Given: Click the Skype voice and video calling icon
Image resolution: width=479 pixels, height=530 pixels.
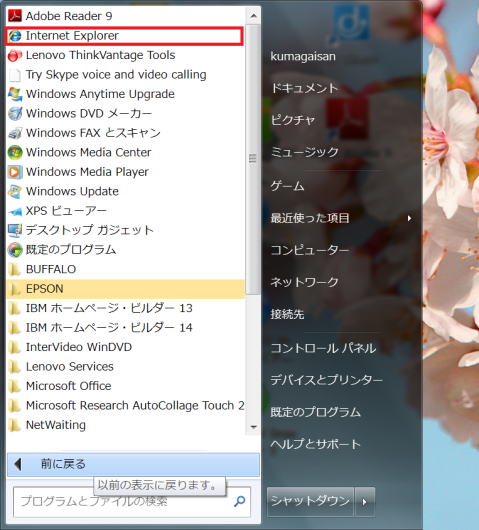Looking at the screenshot, I should click(15, 75).
